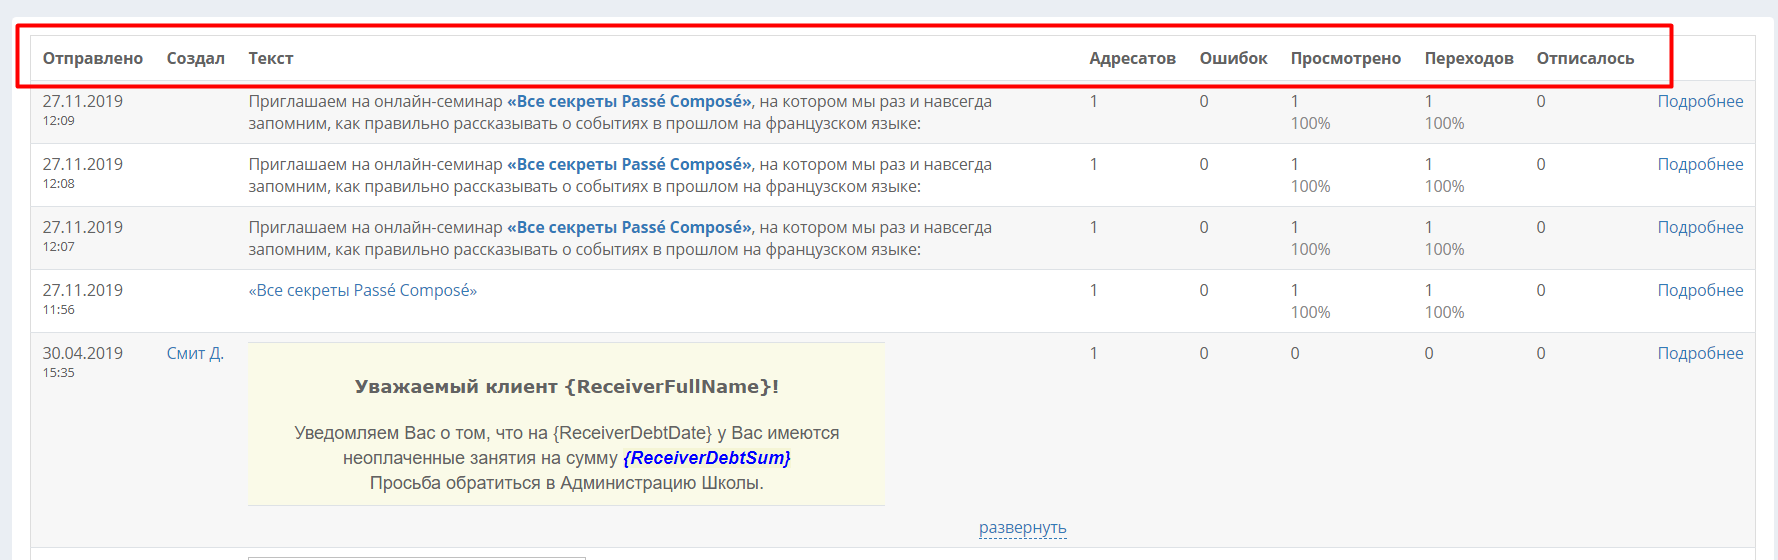Open Подробнее for the 30.04.2019 mailing
This screenshot has width=1778, height=560.
[1700, 353]
